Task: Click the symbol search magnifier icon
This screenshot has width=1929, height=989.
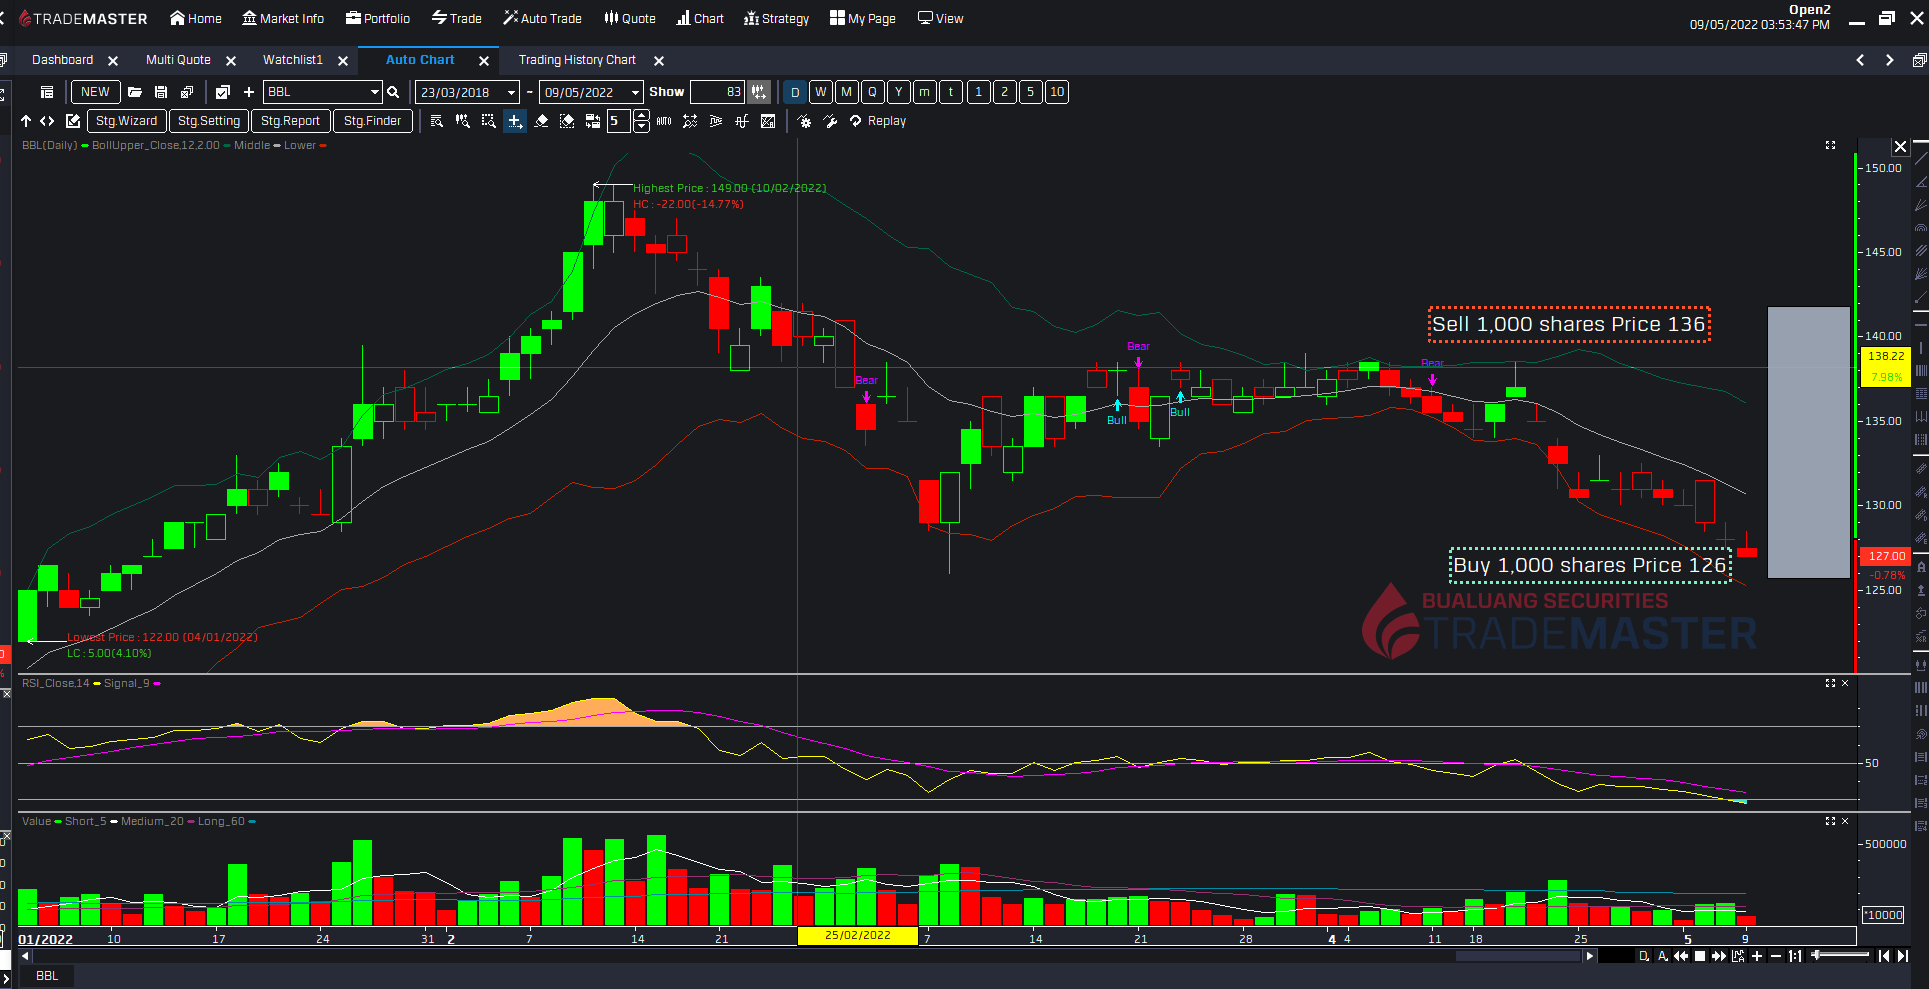Action: (393, 92)
